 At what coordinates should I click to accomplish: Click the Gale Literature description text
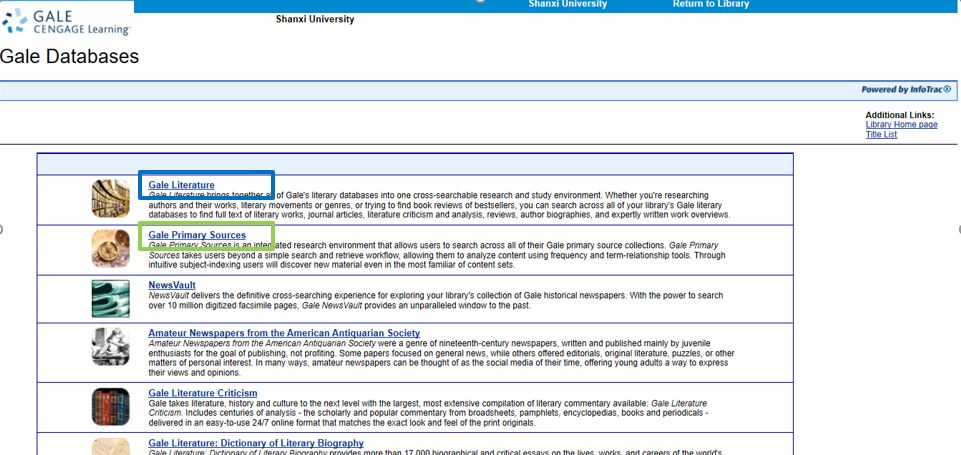(x=440, y=205)
